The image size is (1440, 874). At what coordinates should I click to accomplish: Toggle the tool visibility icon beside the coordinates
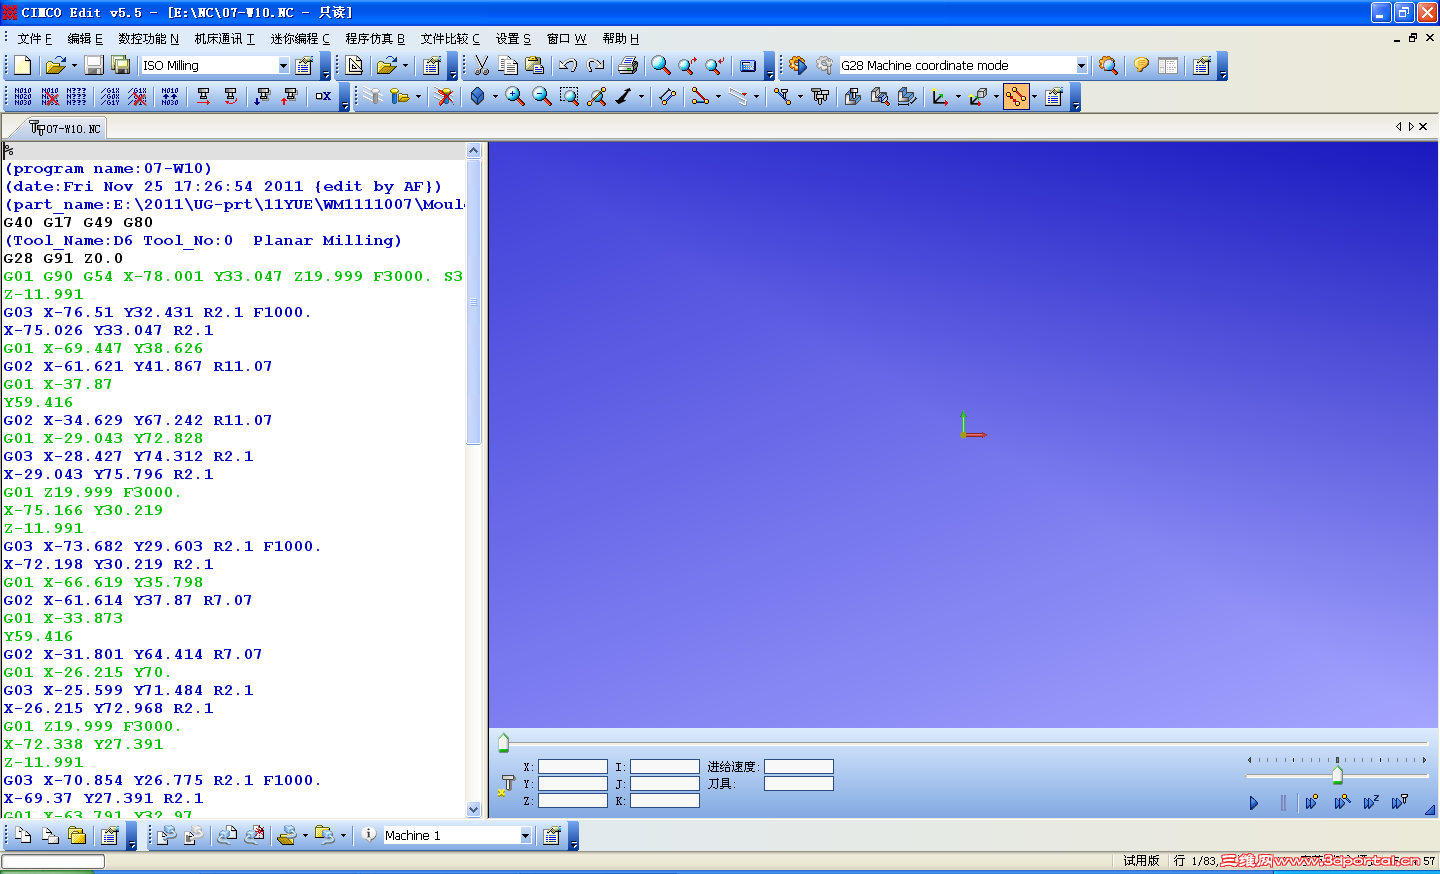(x=506, y=785)
